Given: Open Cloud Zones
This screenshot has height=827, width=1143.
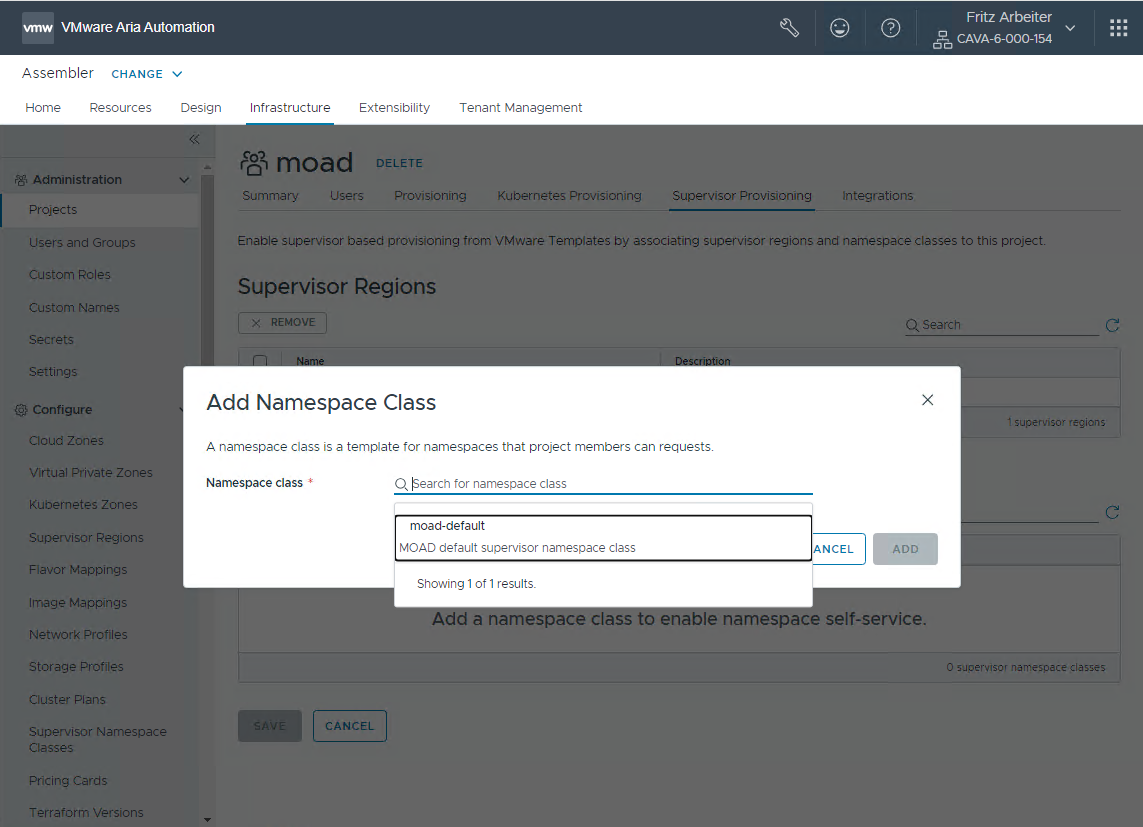Looking at the screenshot, I should pyautogui.click(x=66, y=441).
